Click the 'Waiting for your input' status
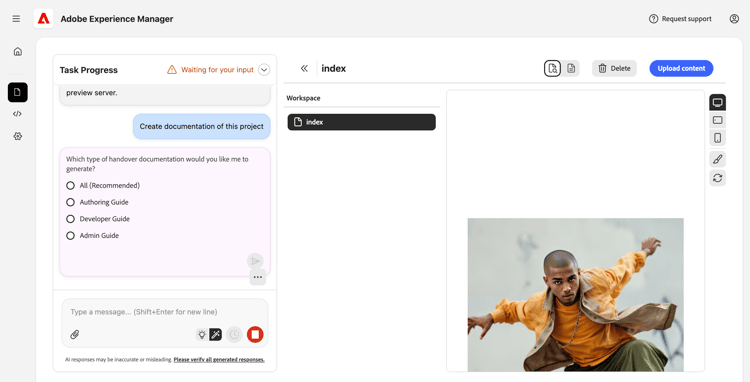 click(217, 70)
